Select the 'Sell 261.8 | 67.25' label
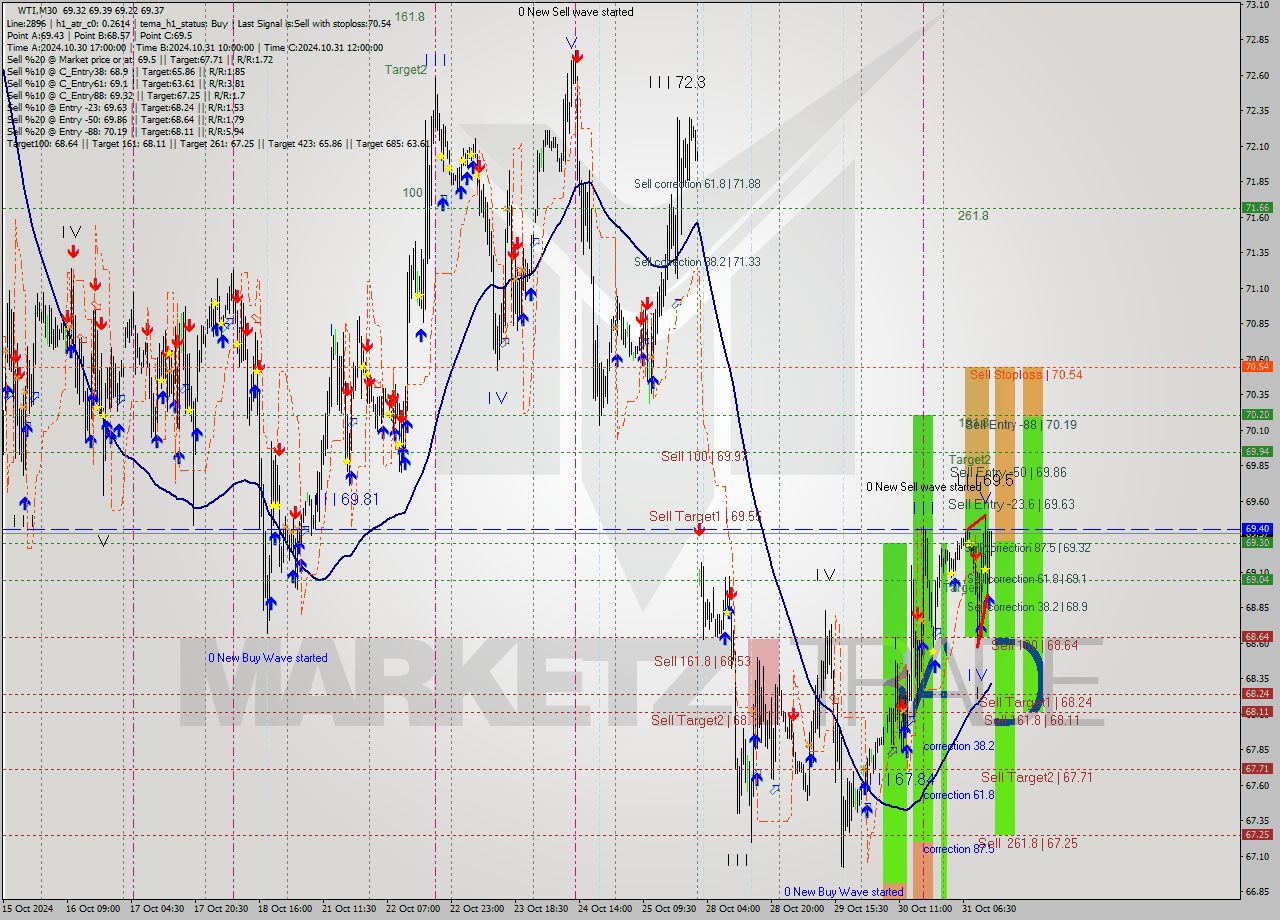1280x920 pixels. (x=1028, y=843)
